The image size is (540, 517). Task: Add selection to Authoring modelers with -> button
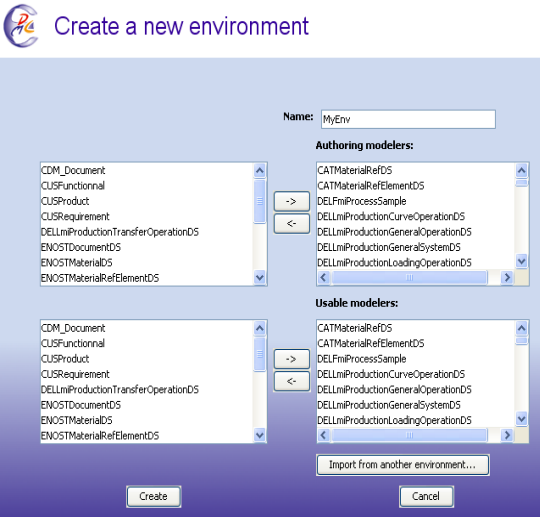pyautogui.click(x=292, y=201)
